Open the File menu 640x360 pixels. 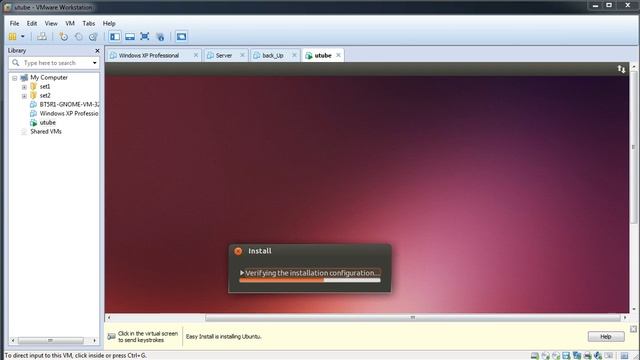coord(14,23)
